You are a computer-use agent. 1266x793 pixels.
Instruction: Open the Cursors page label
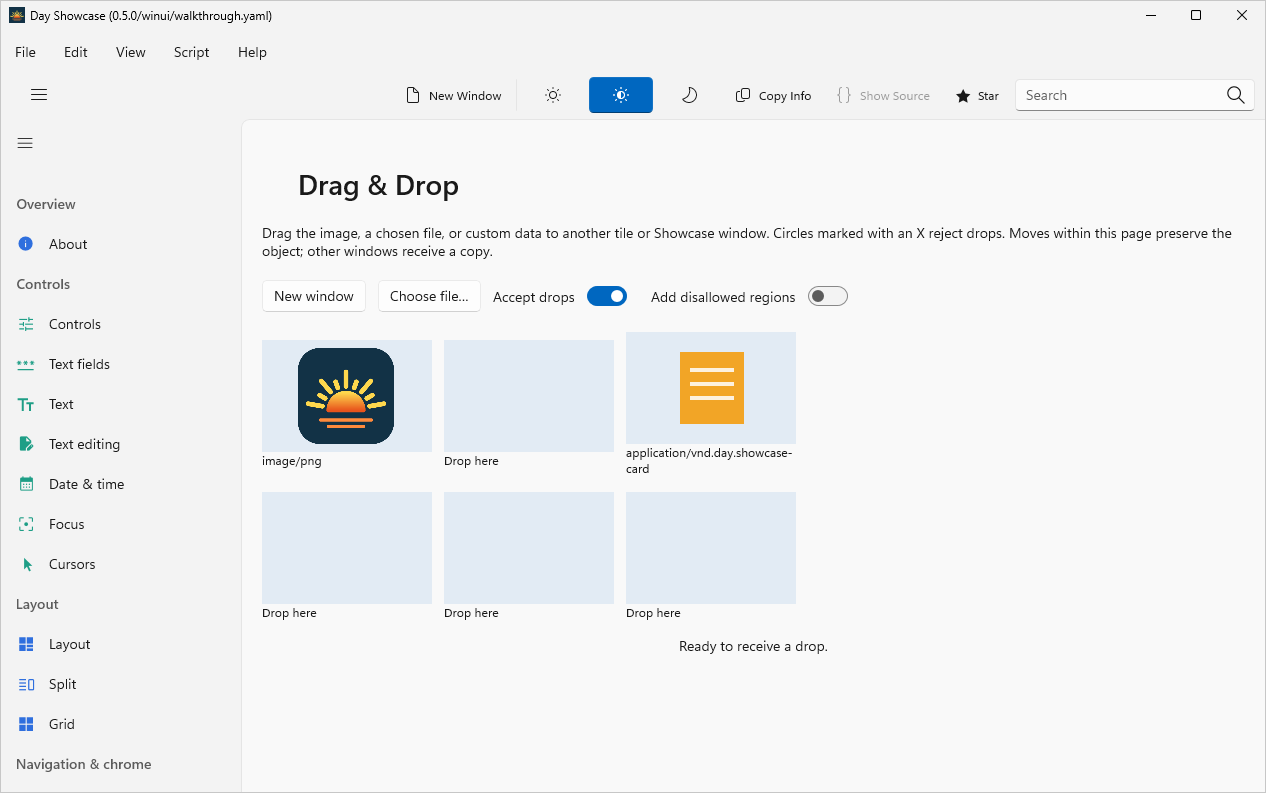[72, 564]
